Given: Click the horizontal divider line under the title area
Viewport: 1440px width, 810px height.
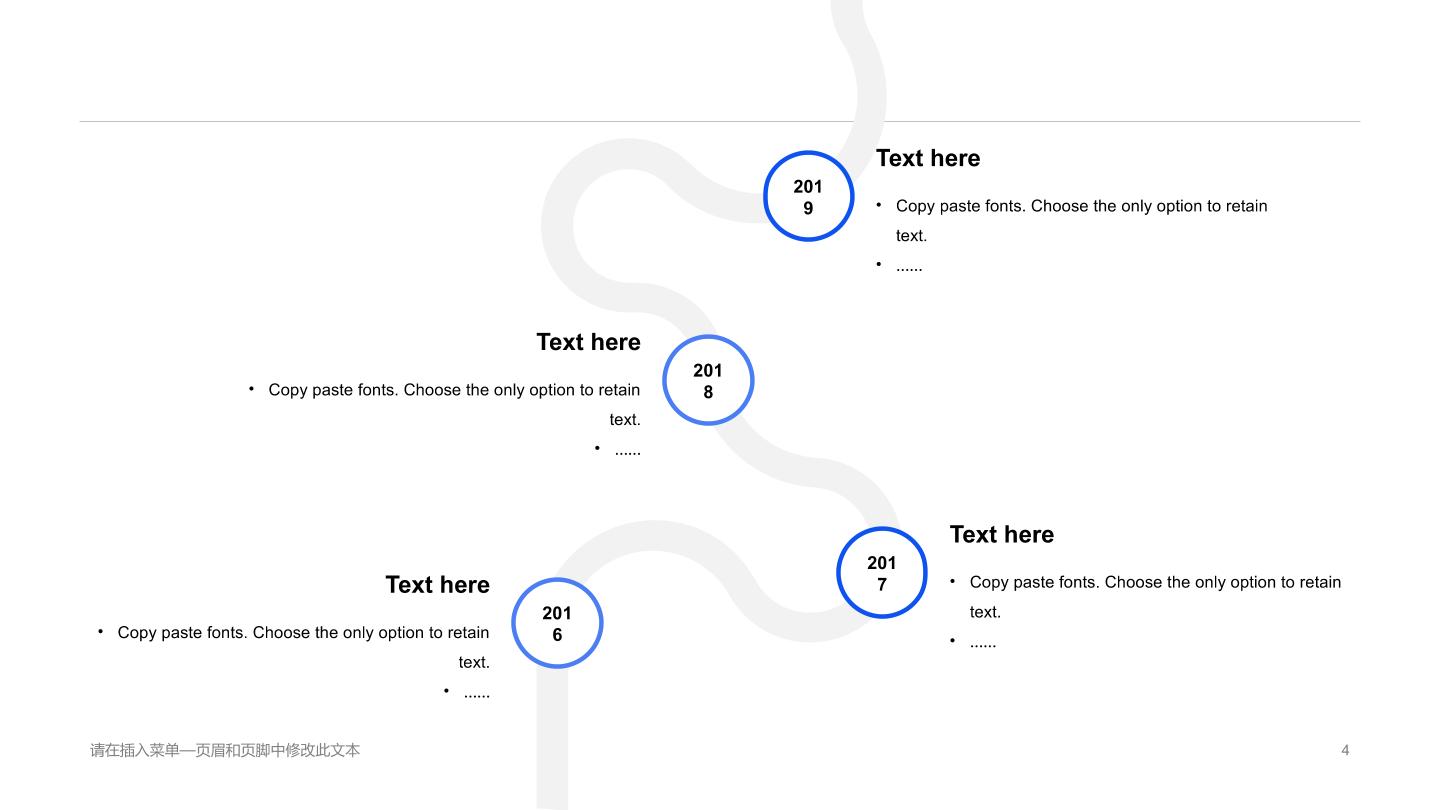Looking at the screenshot, I should (x=720, y=122).
